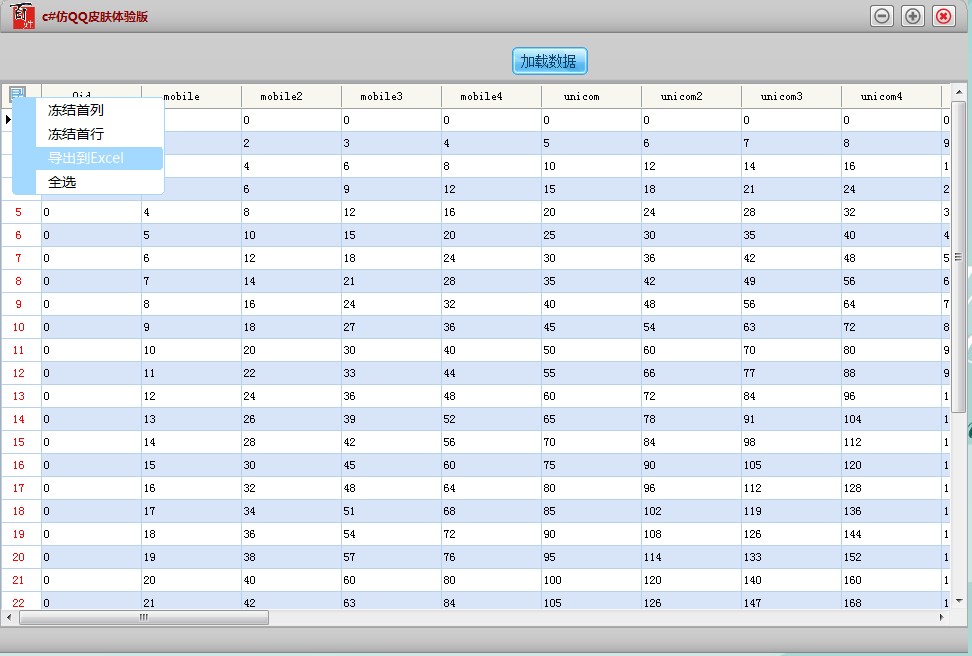Click the red app logo in title bar
972x656 pixels.
(x=22, y=16)
